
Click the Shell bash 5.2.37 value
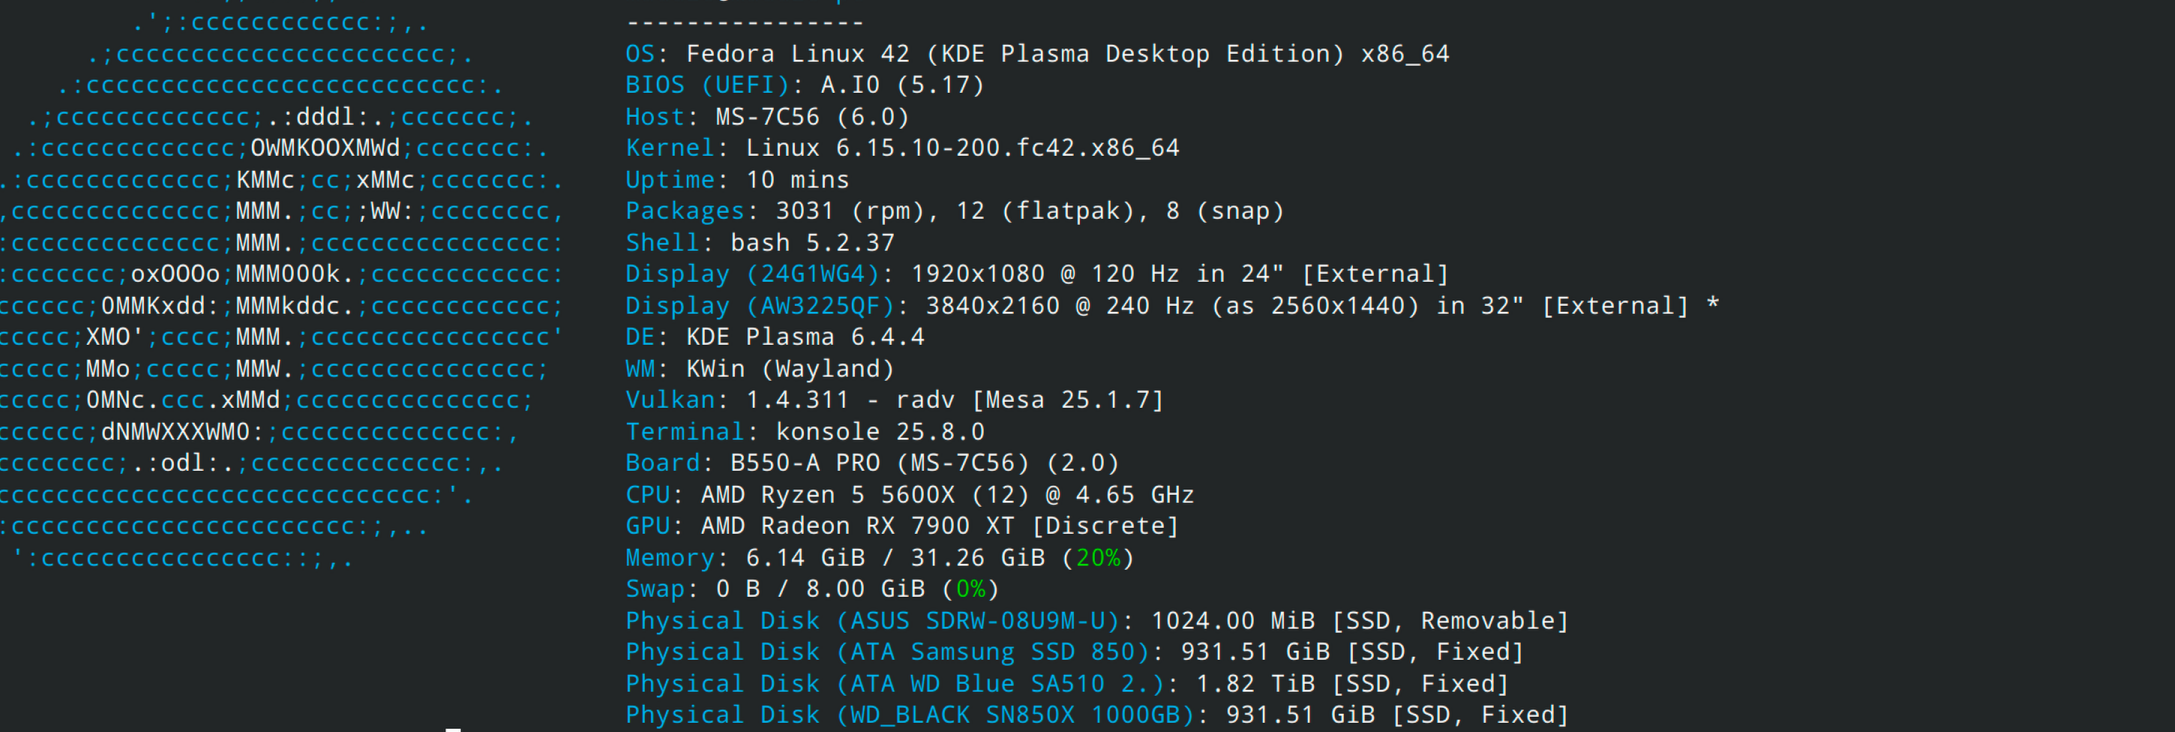(812, 243)
